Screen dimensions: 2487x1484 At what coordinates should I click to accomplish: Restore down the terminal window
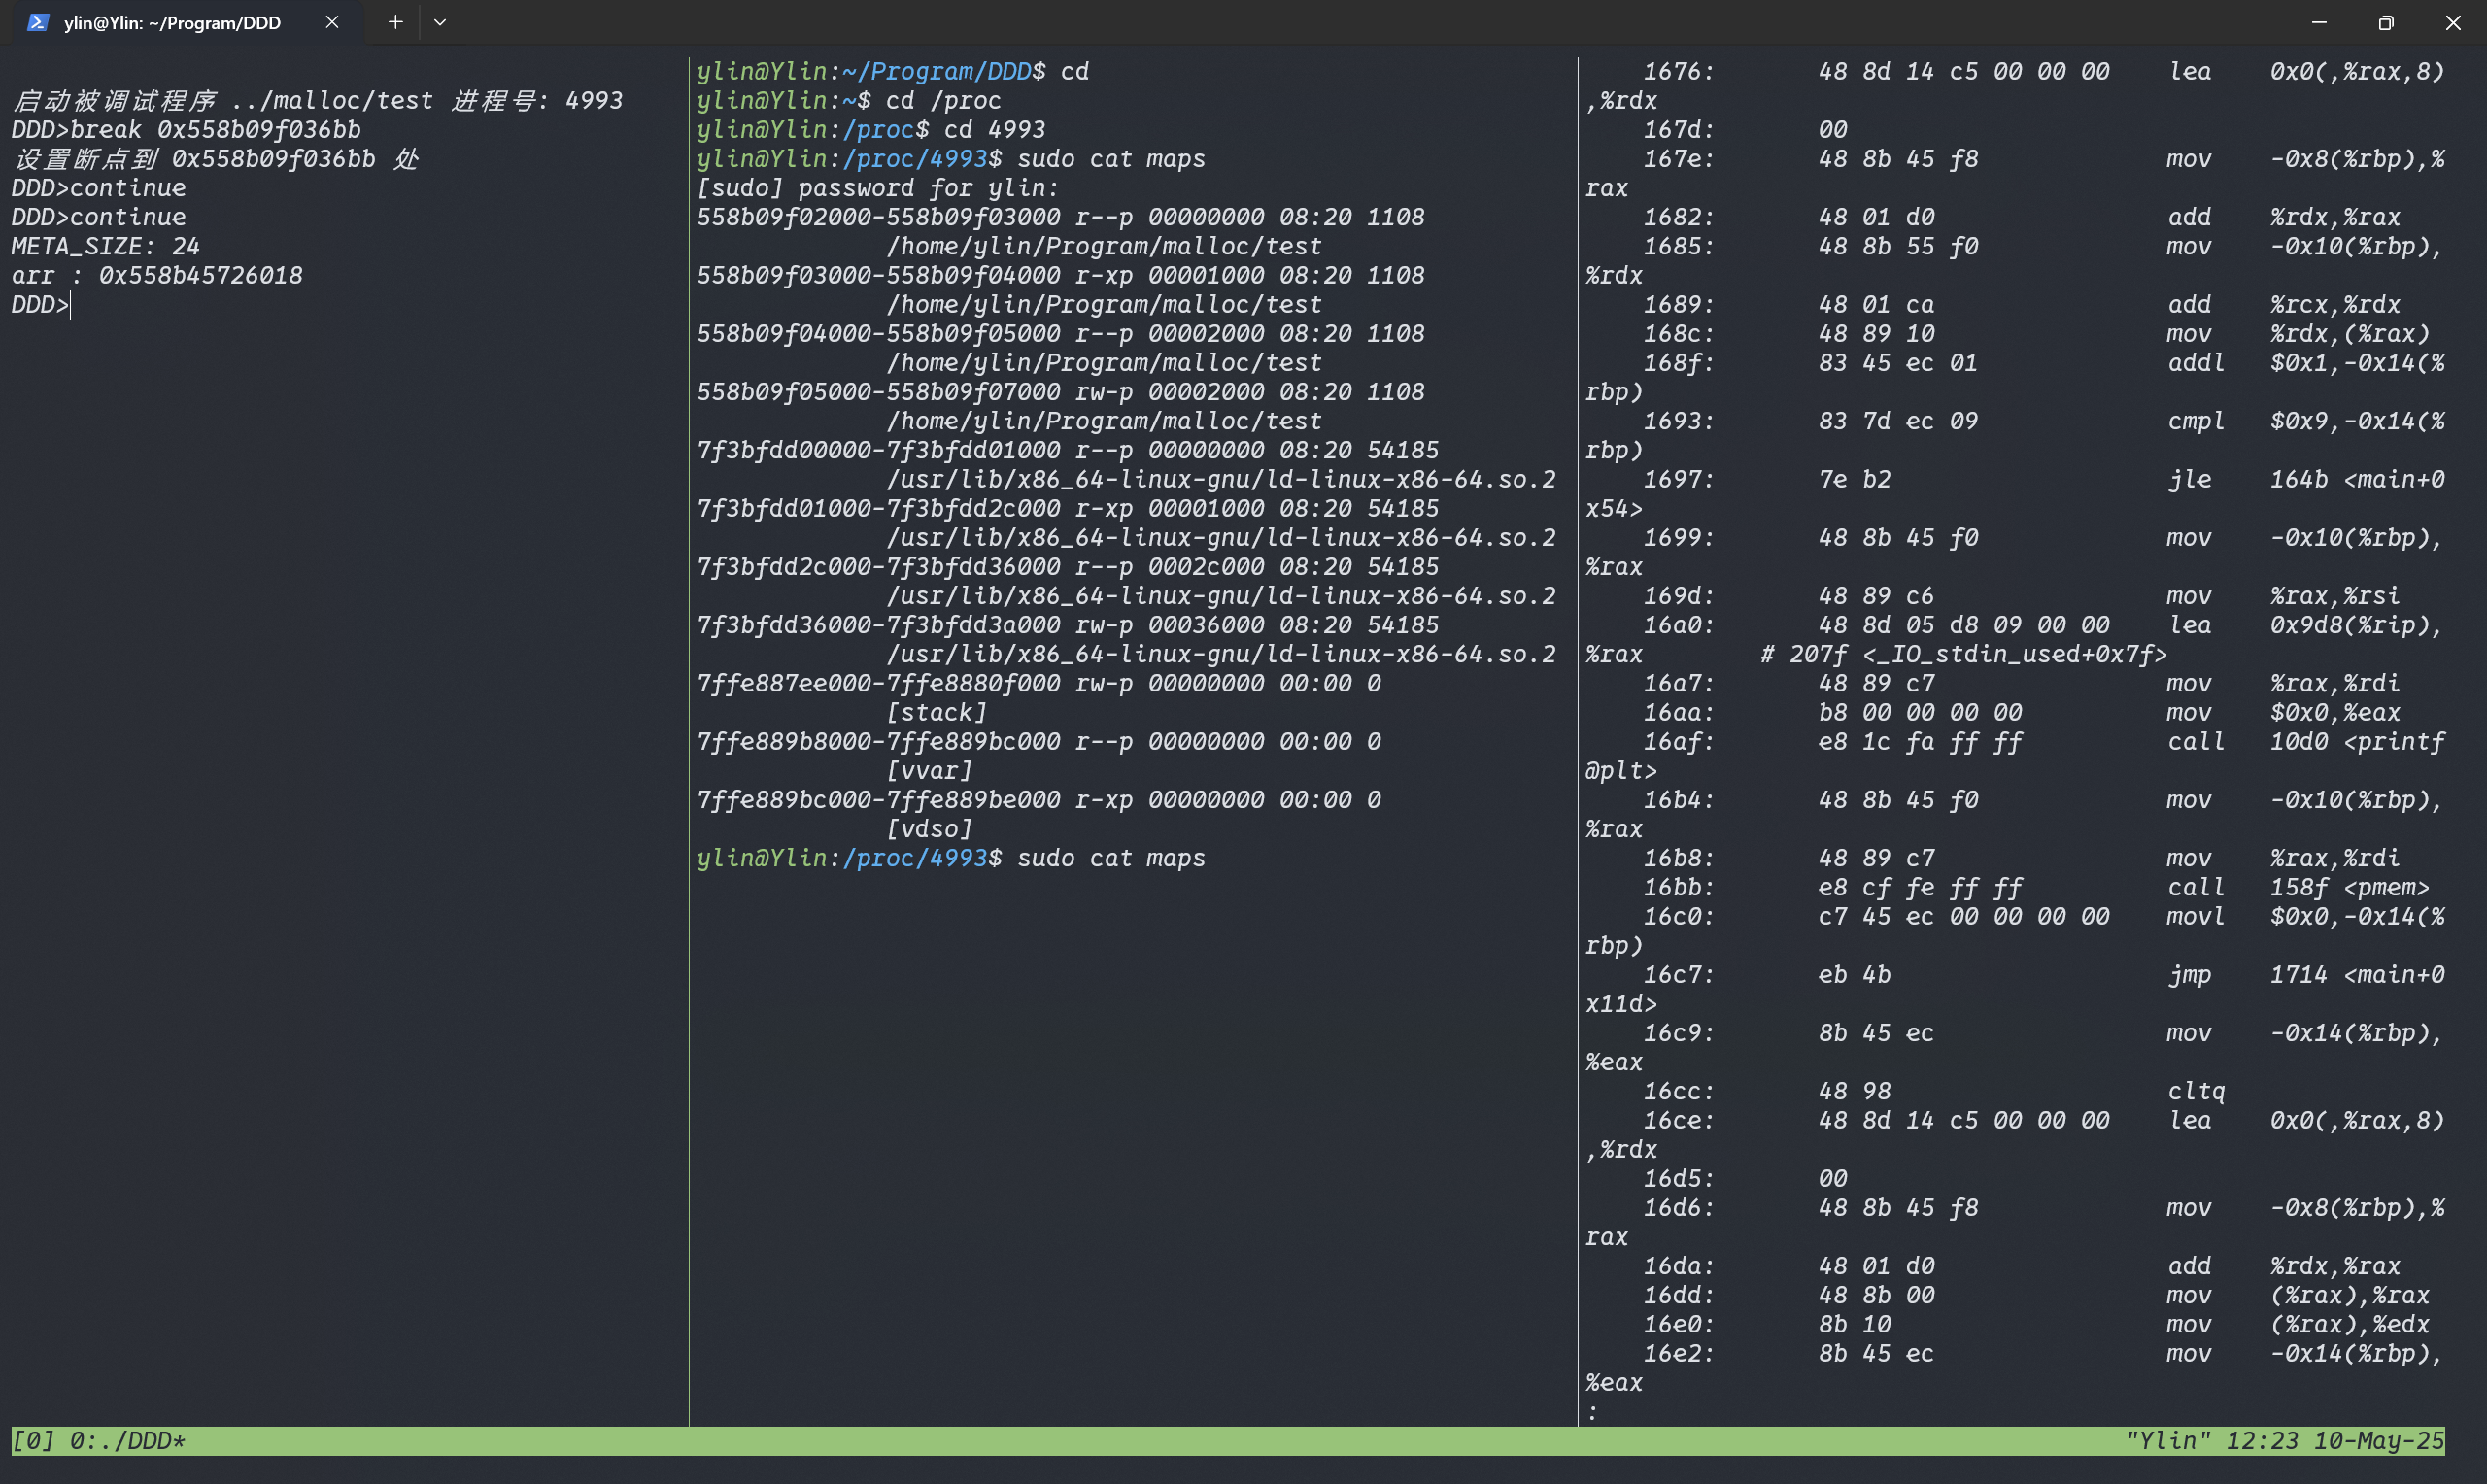coord(2386,22)
